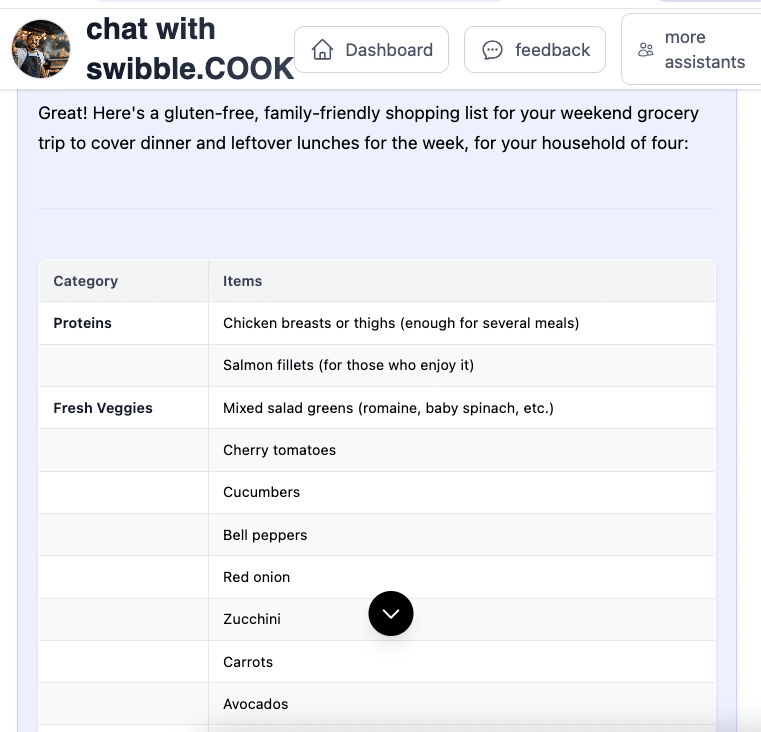This screenshot has width=761, height=732.
Task: Select the Items column header
Action: point(243,281)
